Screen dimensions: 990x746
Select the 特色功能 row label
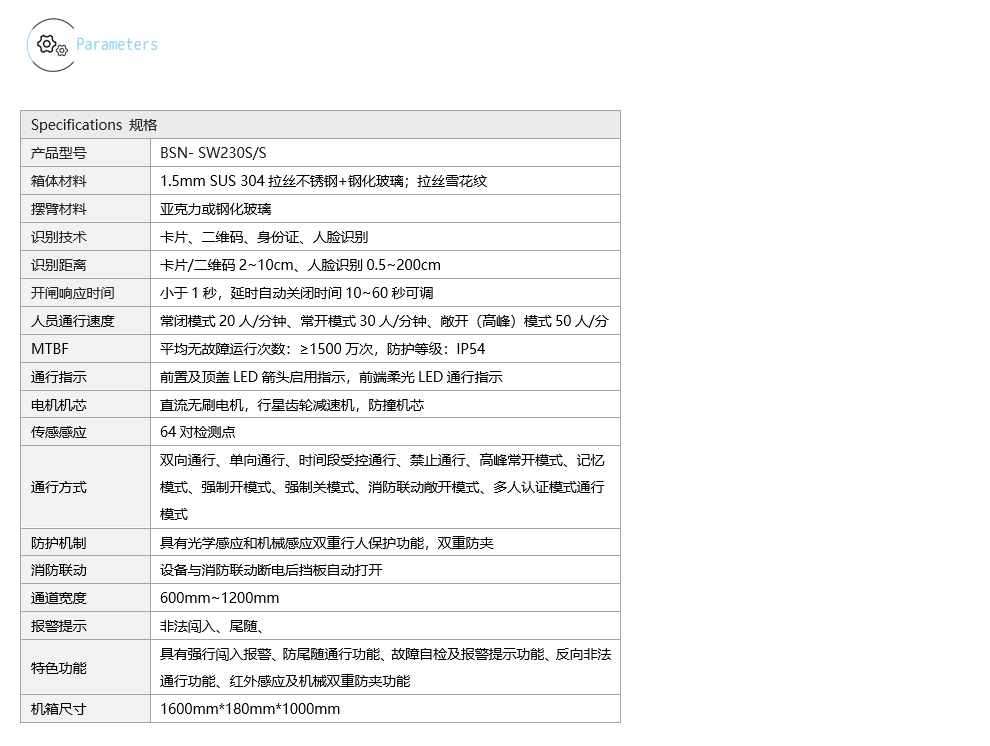[x=59, y=668]
